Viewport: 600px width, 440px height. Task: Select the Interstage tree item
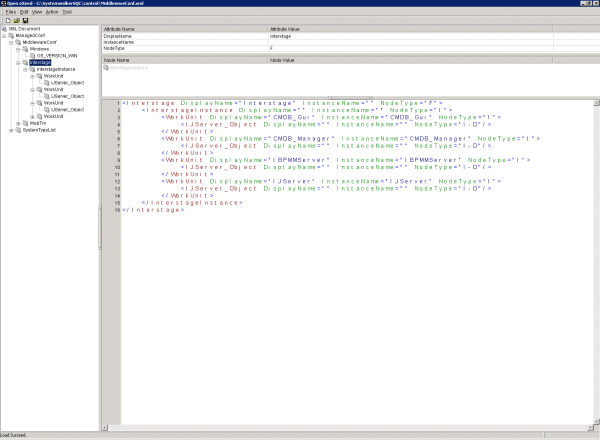coord(41,62)
